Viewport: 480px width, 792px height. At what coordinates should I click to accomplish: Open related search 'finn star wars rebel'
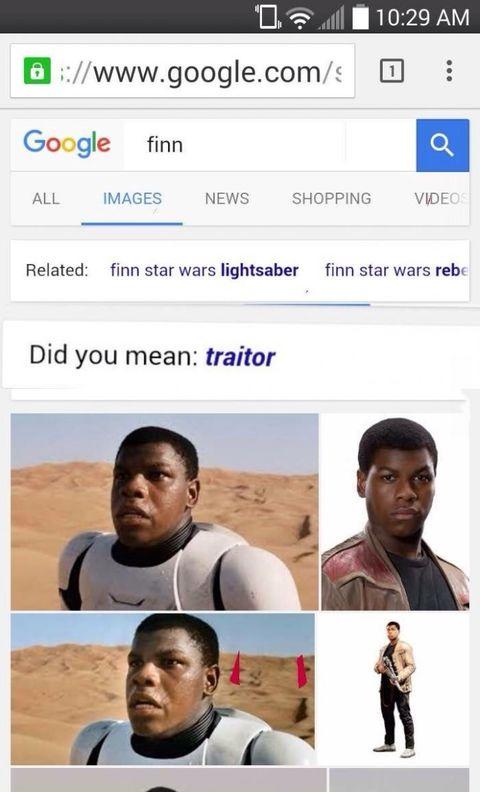pyautogui.click(x=397, y=270)
